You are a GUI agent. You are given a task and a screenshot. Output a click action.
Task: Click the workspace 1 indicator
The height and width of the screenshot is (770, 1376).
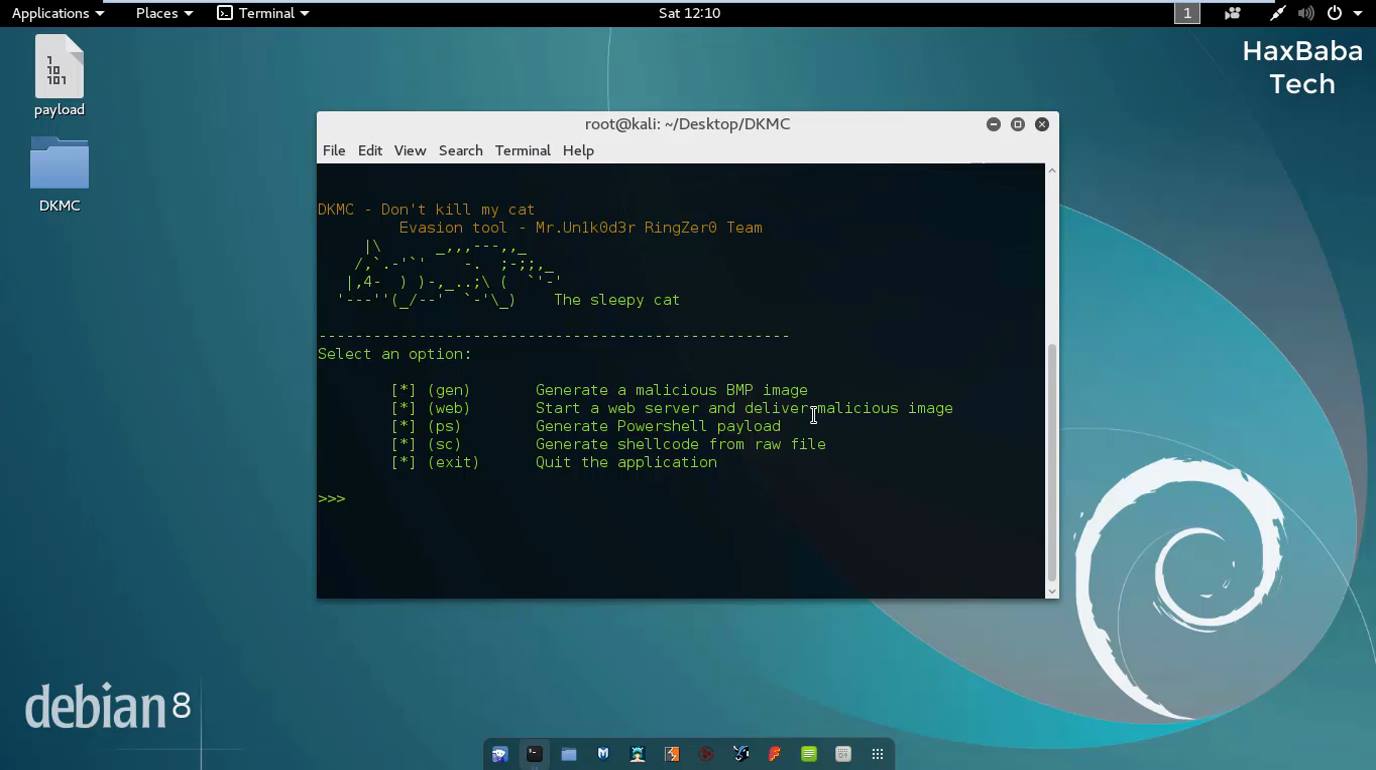point(1187,13)
